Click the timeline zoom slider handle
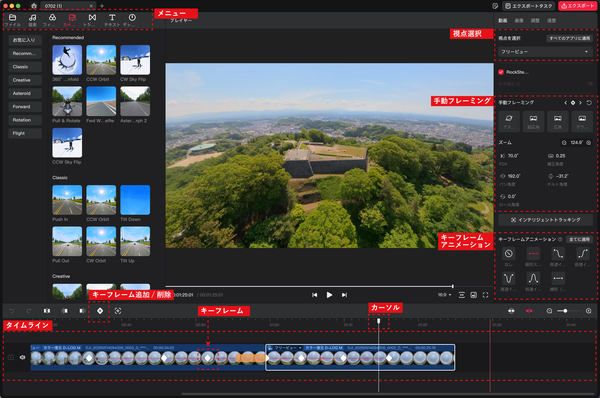This screenshot has height=398, width=600. click(565, 311)
